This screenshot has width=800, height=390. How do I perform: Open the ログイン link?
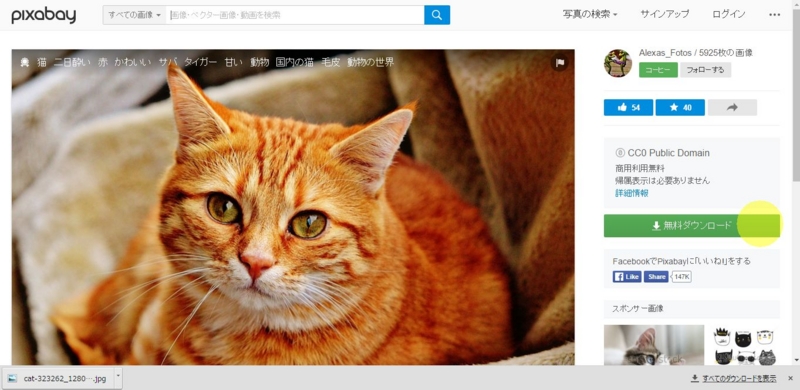(729, 14)
